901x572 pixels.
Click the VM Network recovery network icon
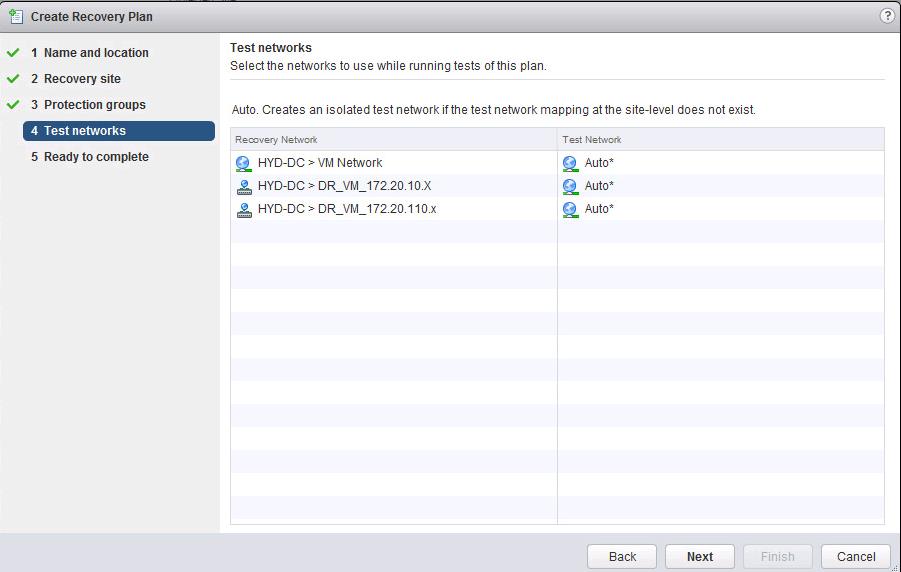[244, 163]
